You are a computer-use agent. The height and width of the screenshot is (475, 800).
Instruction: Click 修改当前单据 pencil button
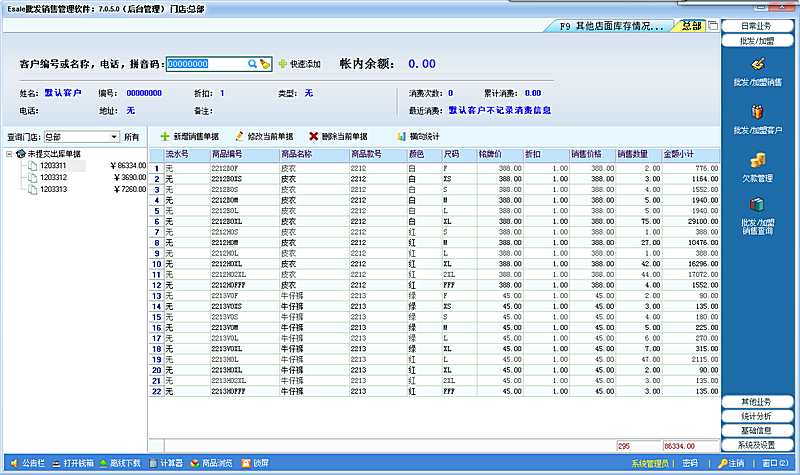tap(264, 136)
